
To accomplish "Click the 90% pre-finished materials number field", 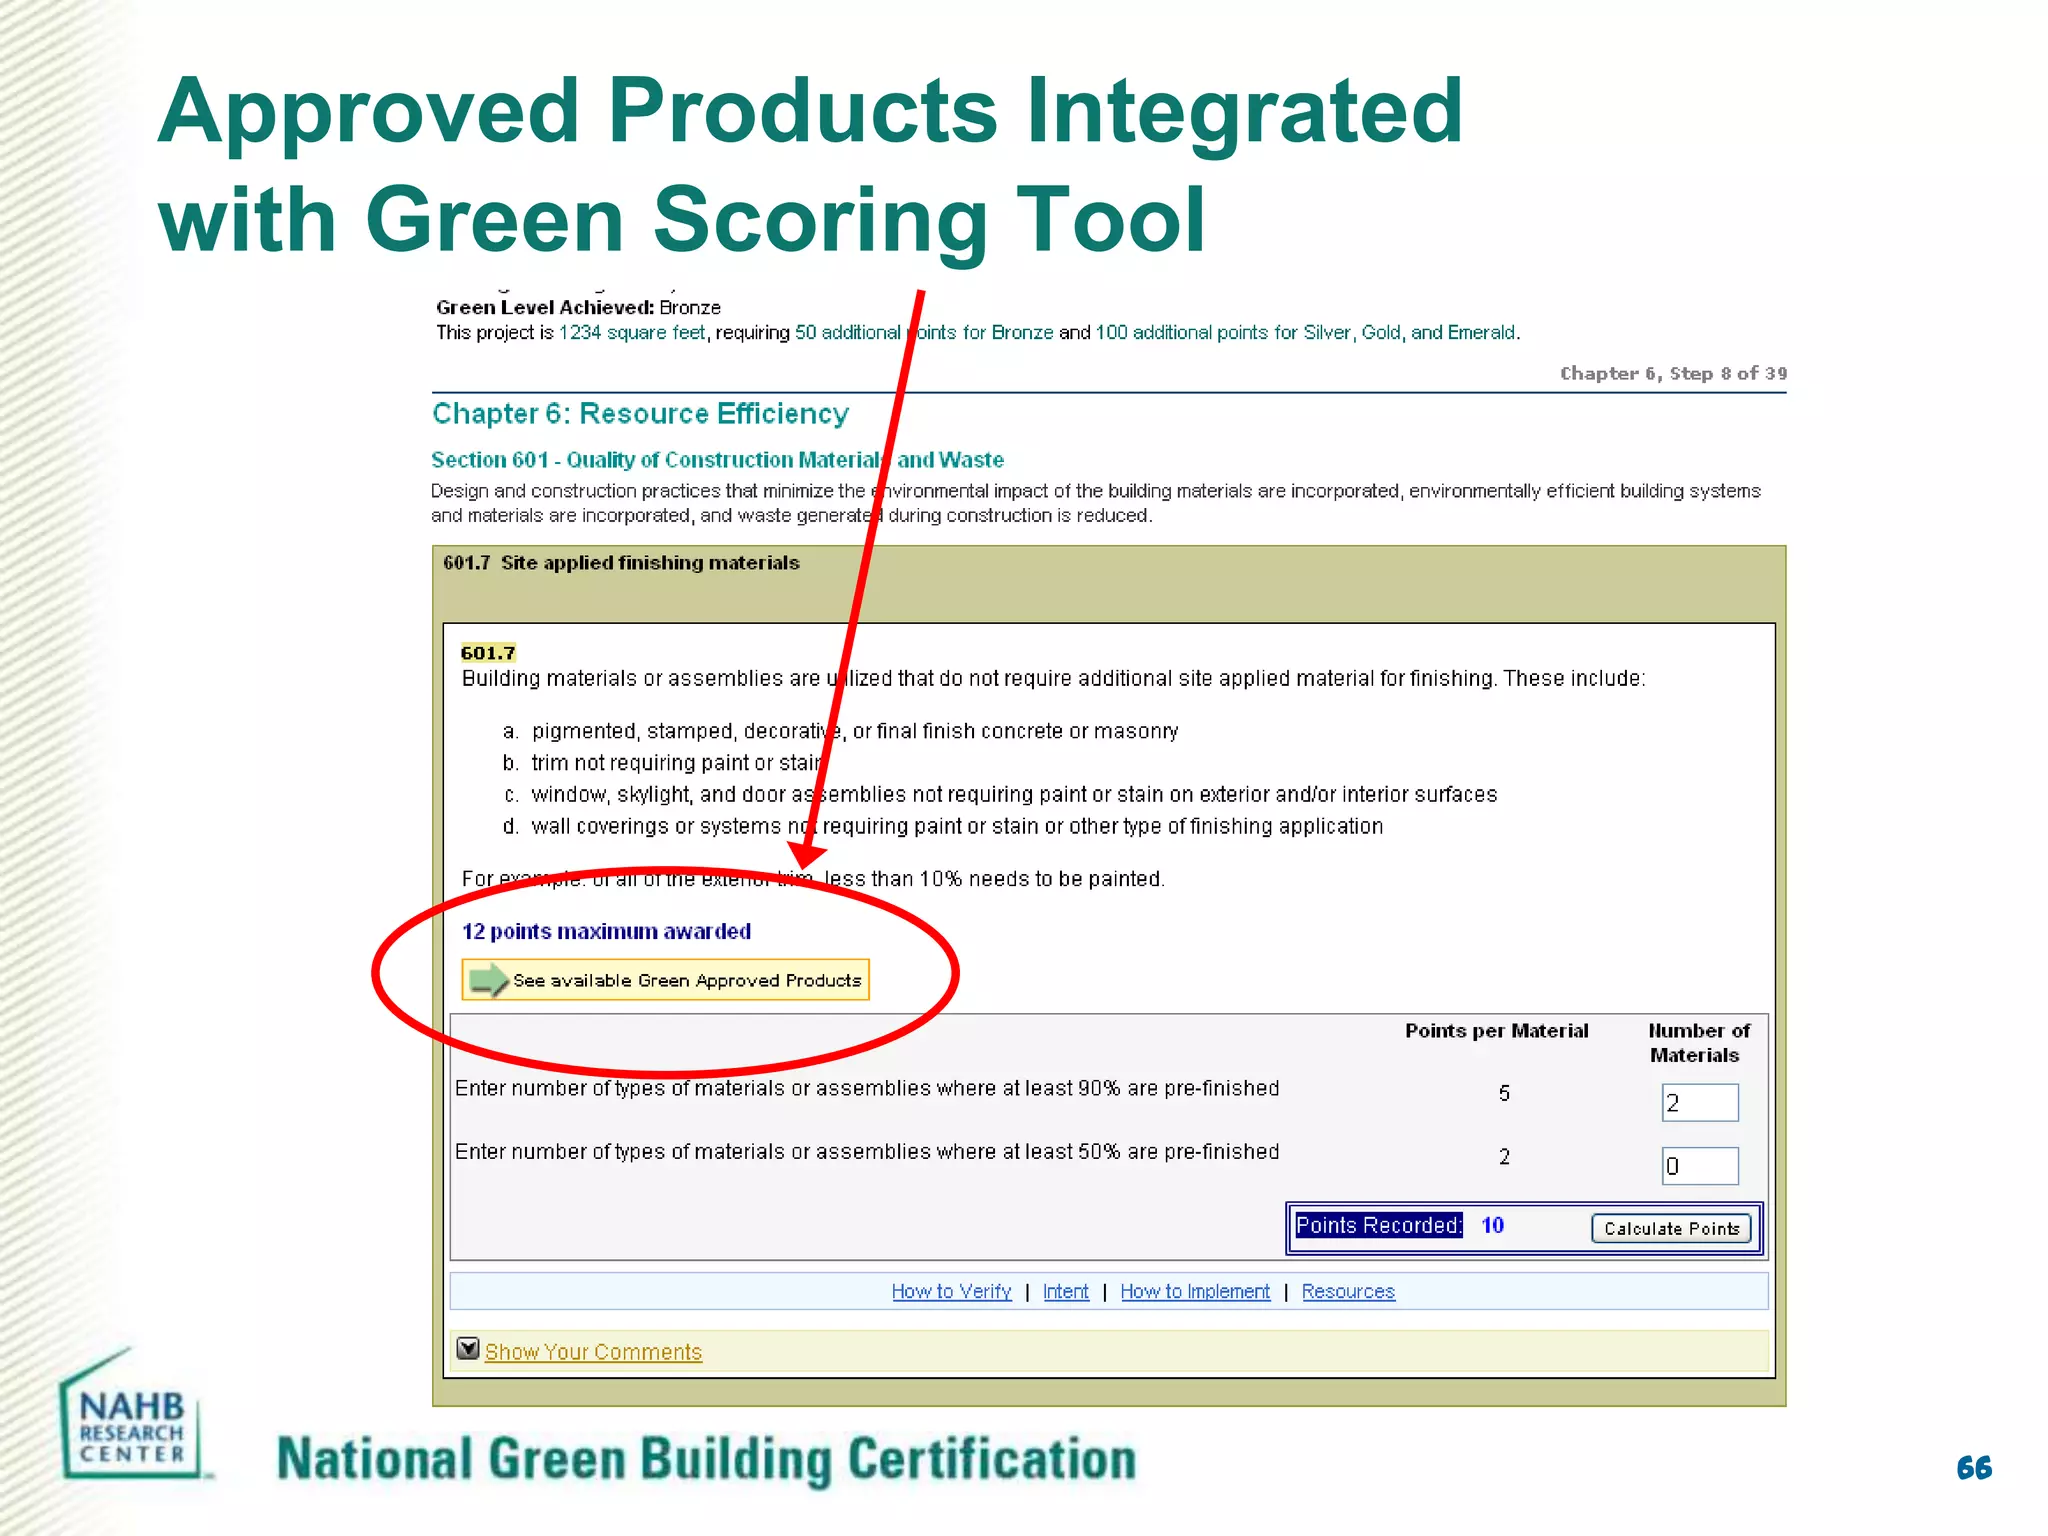I will 1700,1103.
